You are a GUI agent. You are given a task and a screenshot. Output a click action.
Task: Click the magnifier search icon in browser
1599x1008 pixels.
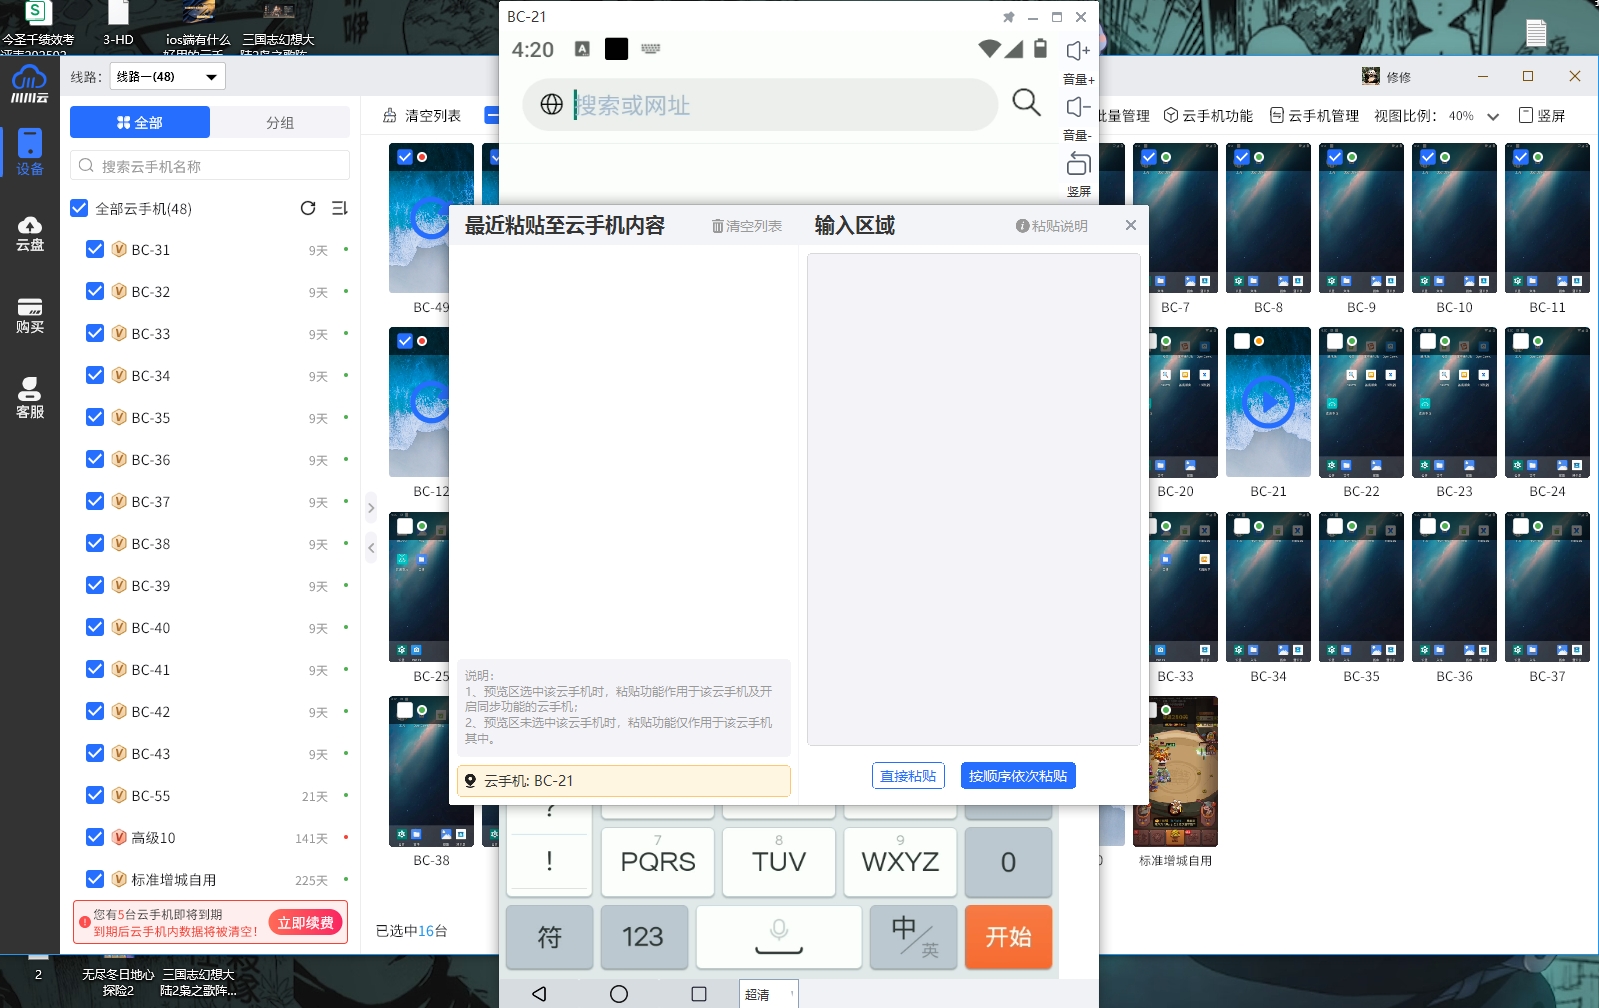pyautogui.click(x=1026, y=102)
